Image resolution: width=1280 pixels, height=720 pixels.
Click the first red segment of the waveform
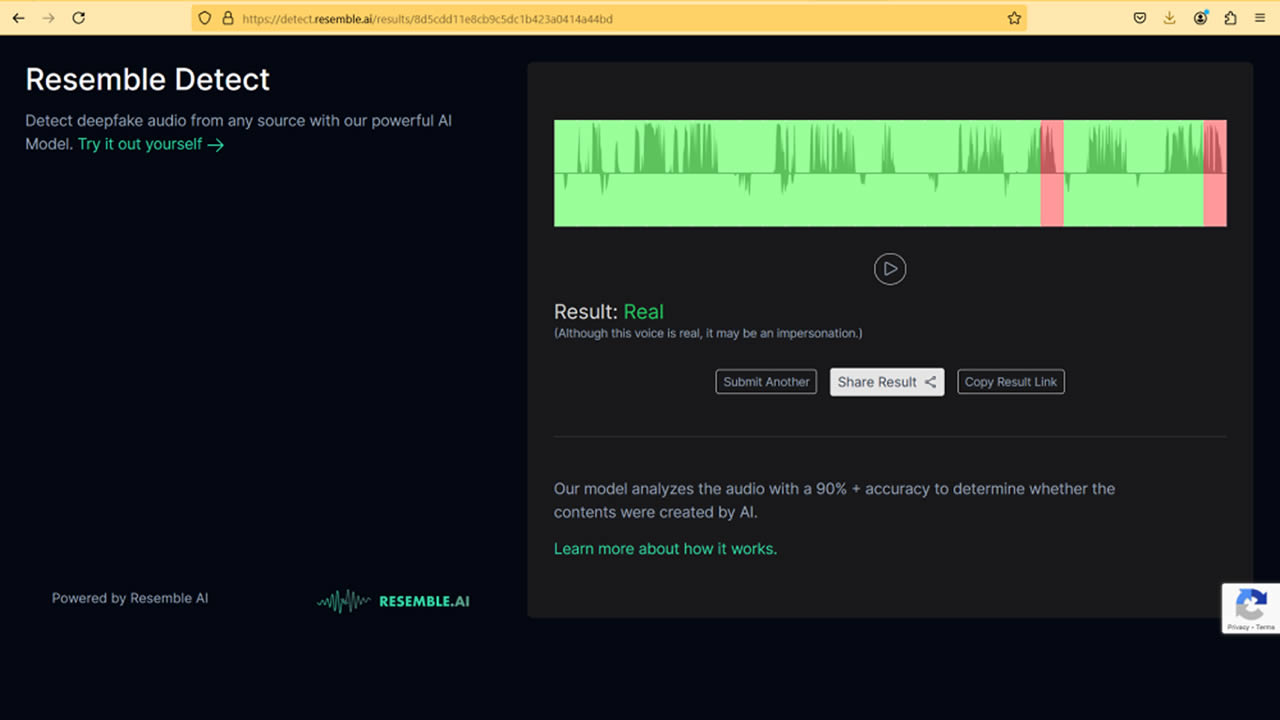[x=1051, y=173]
